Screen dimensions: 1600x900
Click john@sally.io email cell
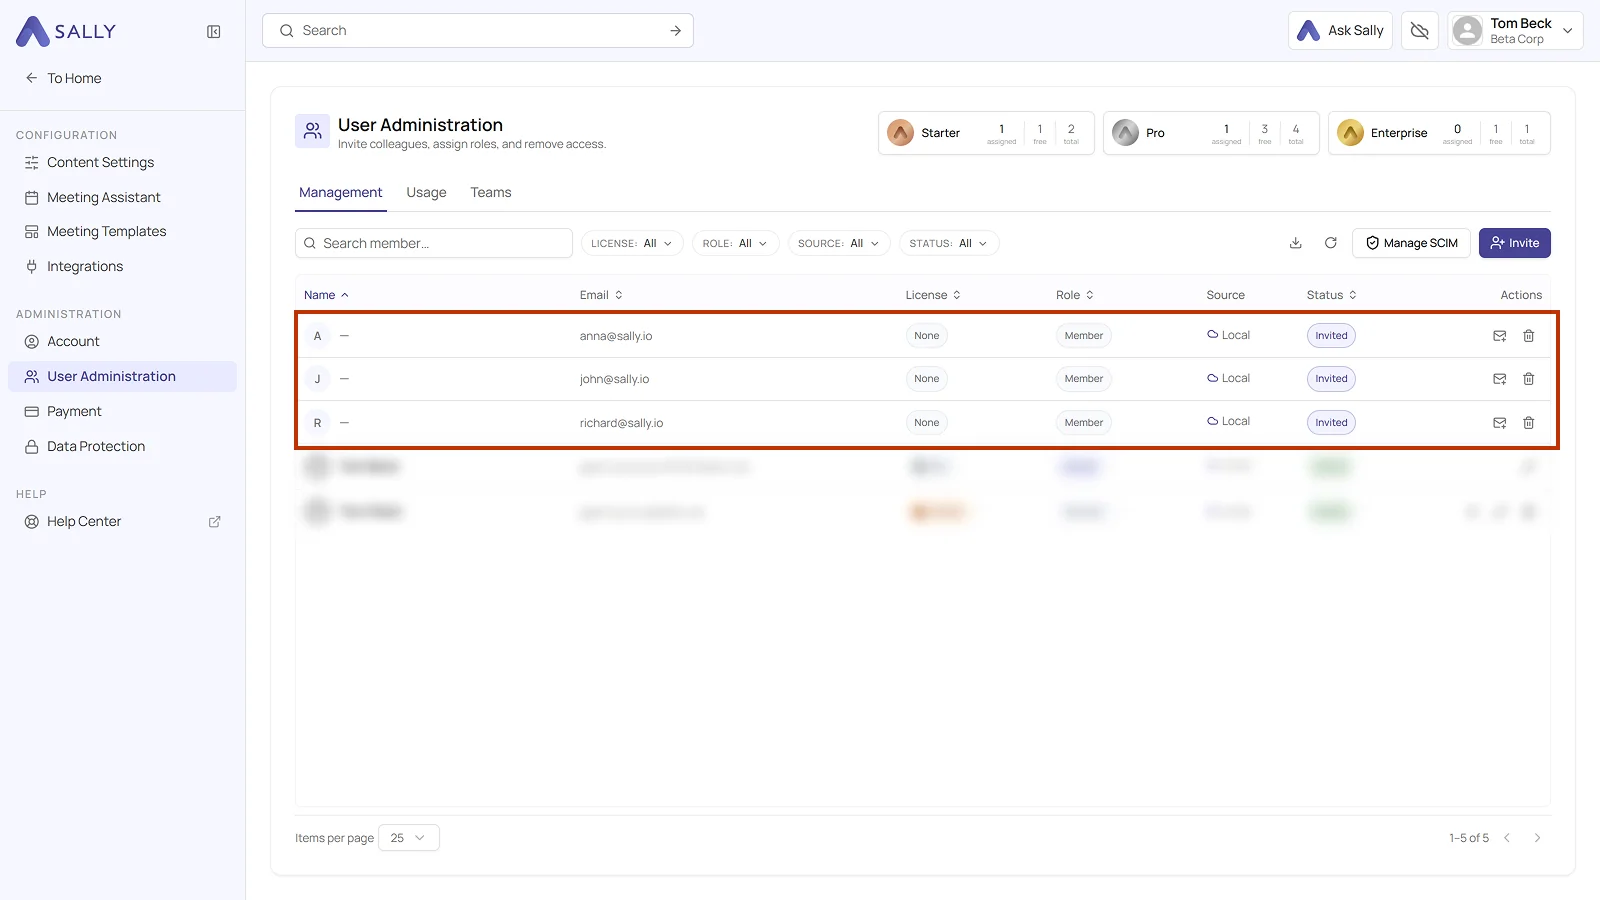614,379
